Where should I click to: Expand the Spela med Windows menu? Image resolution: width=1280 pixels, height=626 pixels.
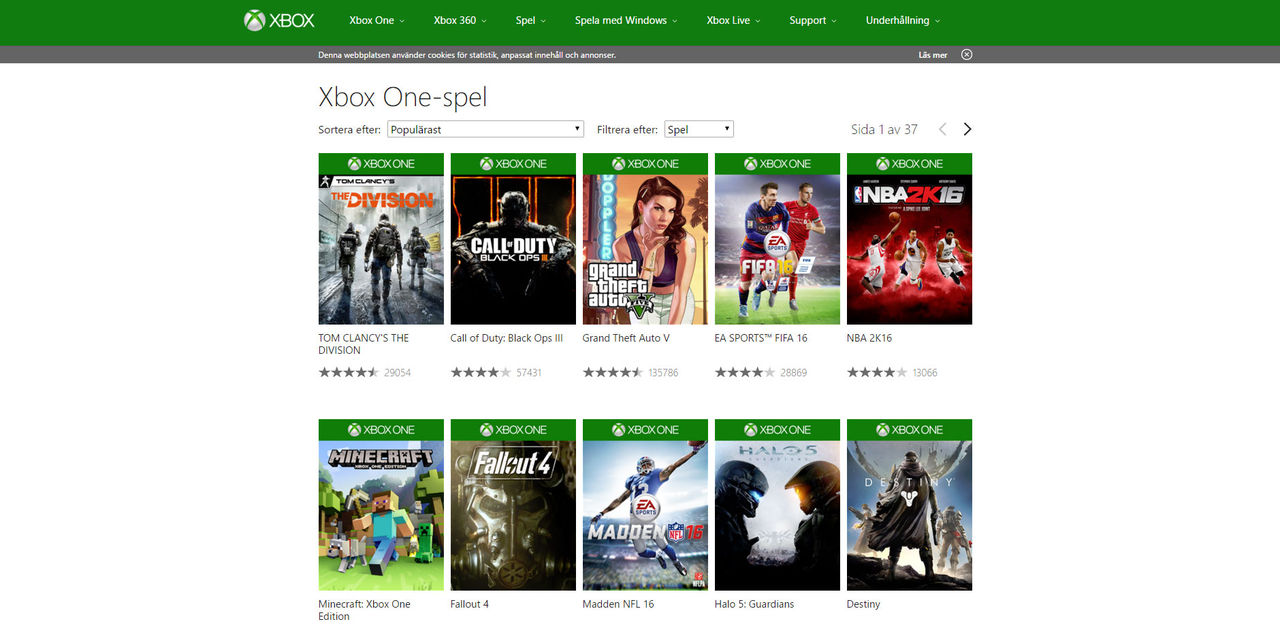tap(625, 20)
